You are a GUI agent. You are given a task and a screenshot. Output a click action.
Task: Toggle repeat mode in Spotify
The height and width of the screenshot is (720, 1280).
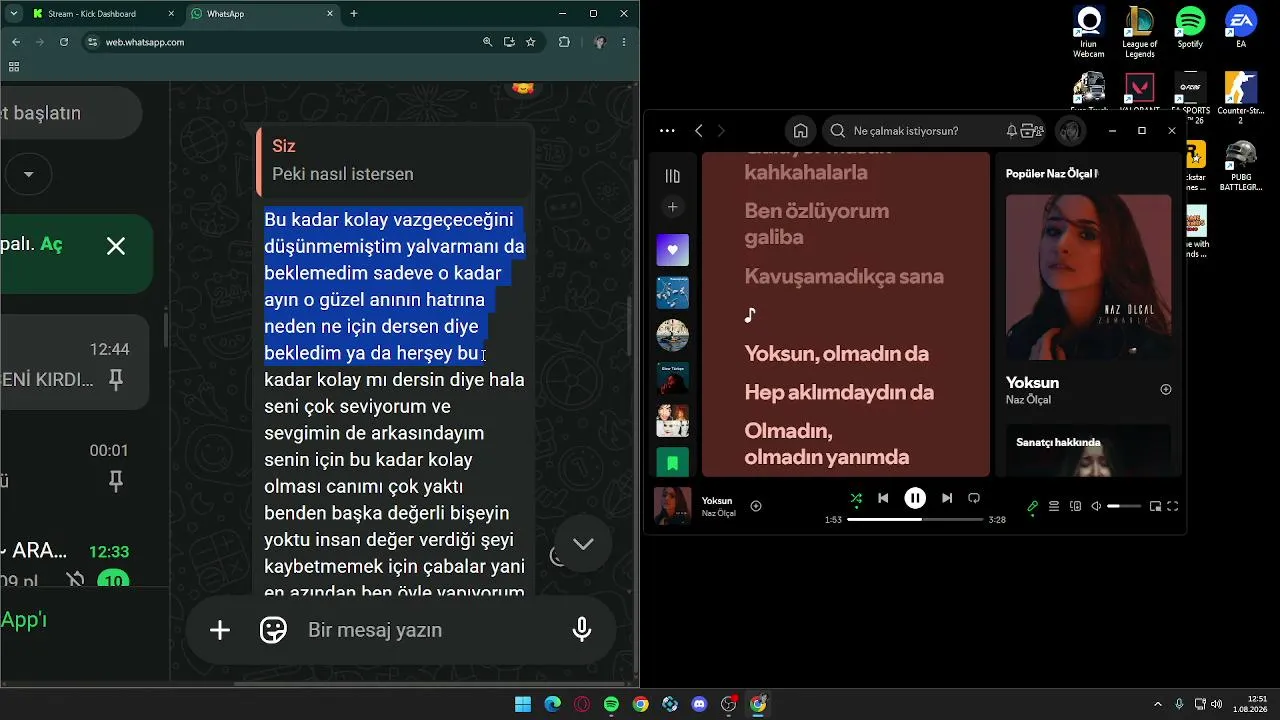click(974, 498)
